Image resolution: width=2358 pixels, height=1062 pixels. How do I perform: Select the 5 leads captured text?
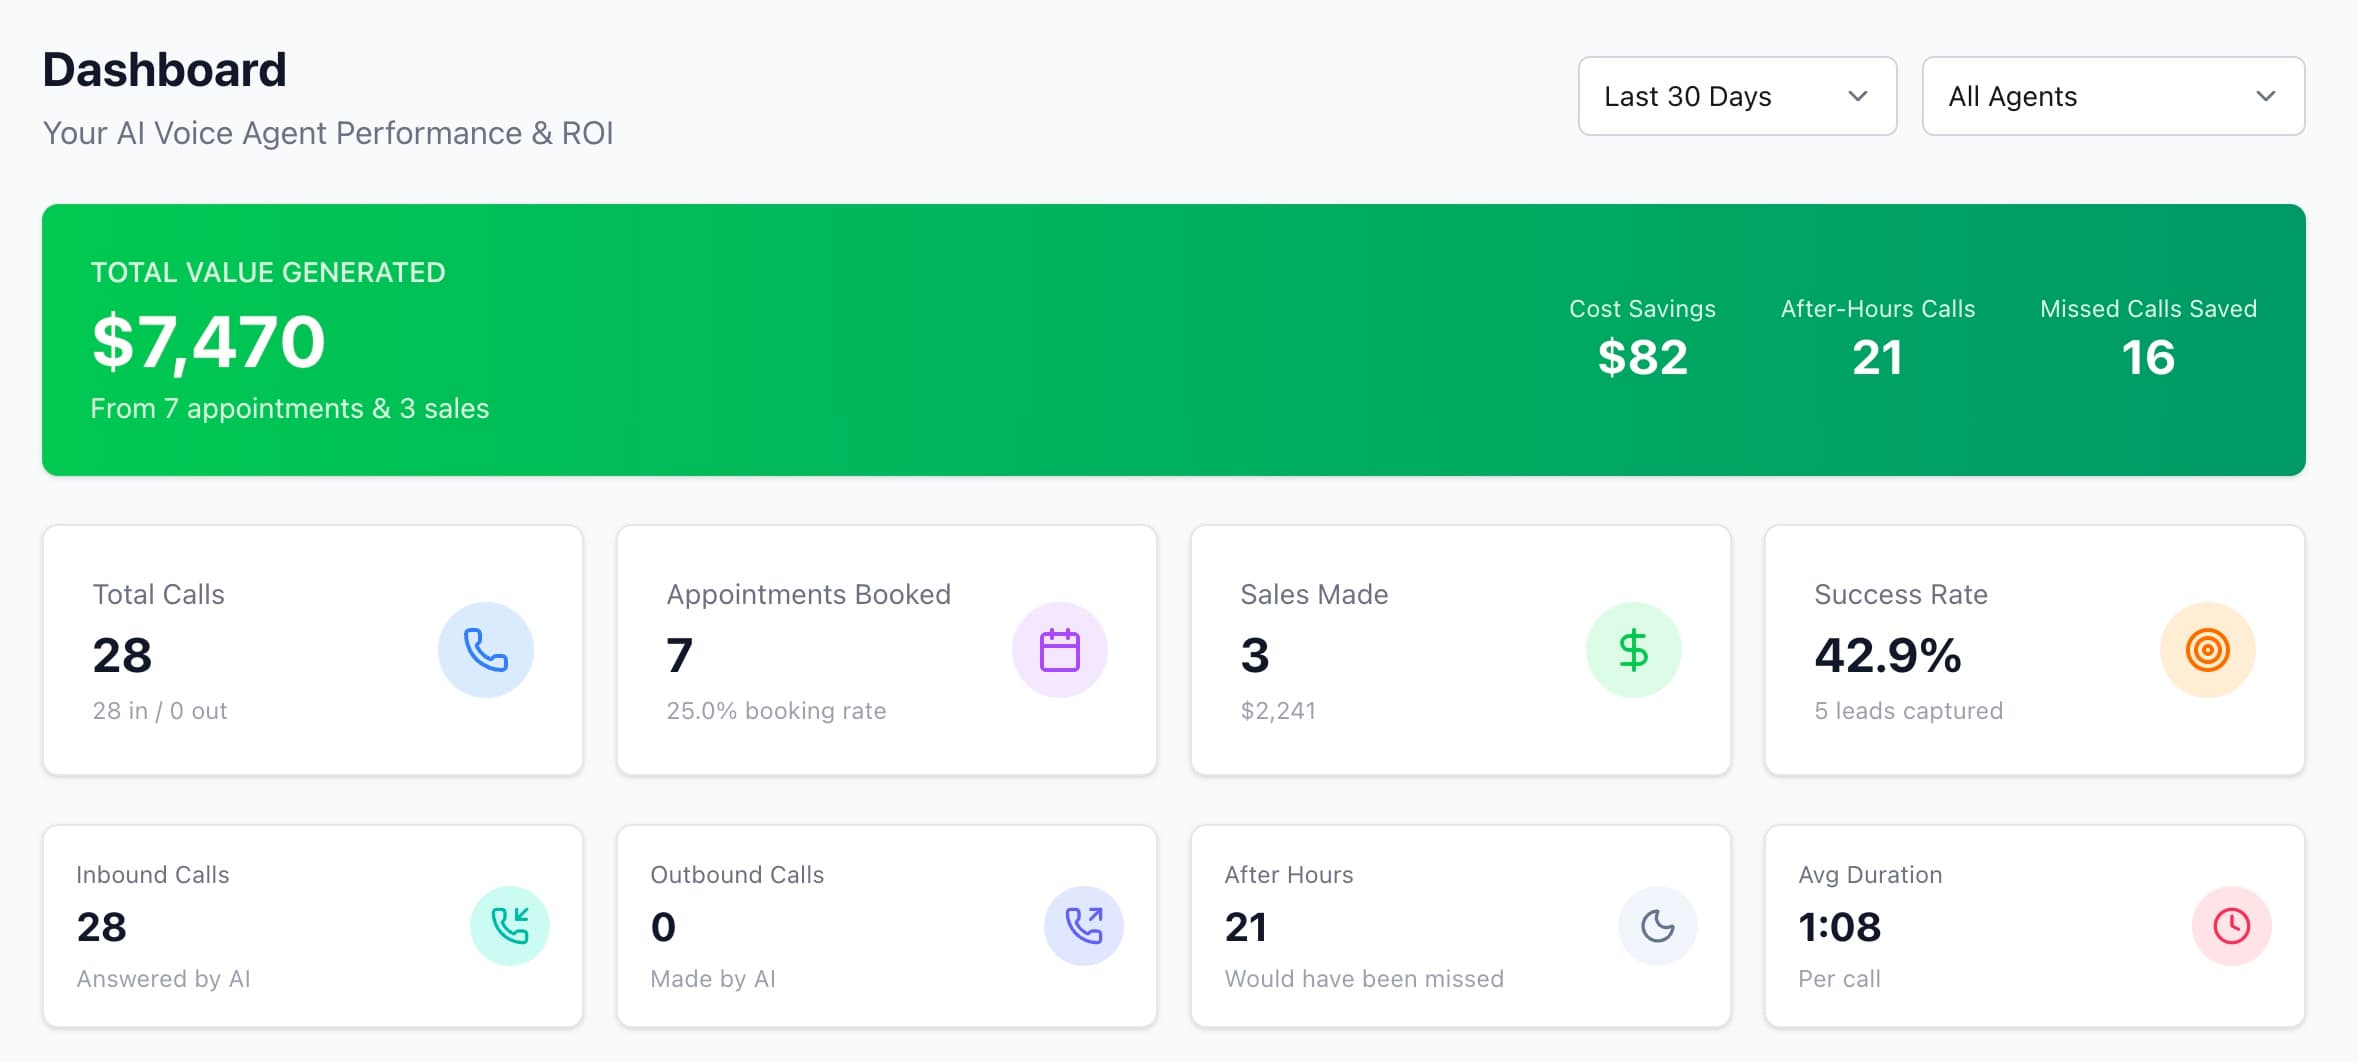click(1908, 711)
